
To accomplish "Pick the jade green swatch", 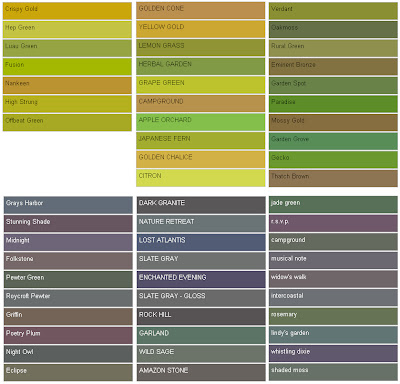I will 333,205.
